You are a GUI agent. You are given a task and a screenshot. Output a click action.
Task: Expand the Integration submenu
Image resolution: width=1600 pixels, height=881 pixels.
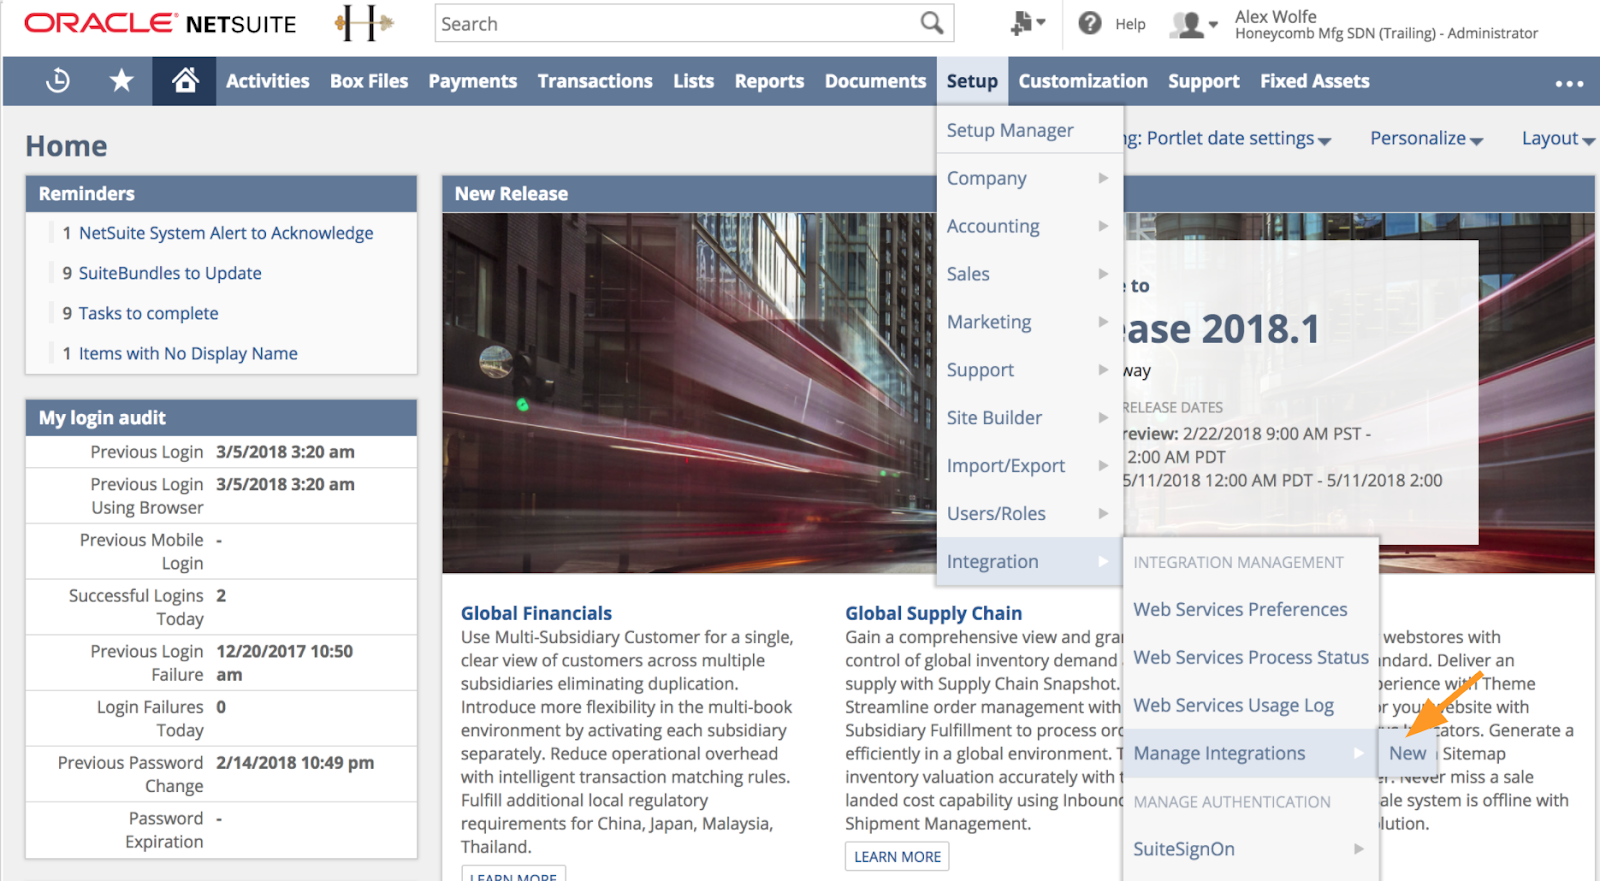tap(1029, 562)
